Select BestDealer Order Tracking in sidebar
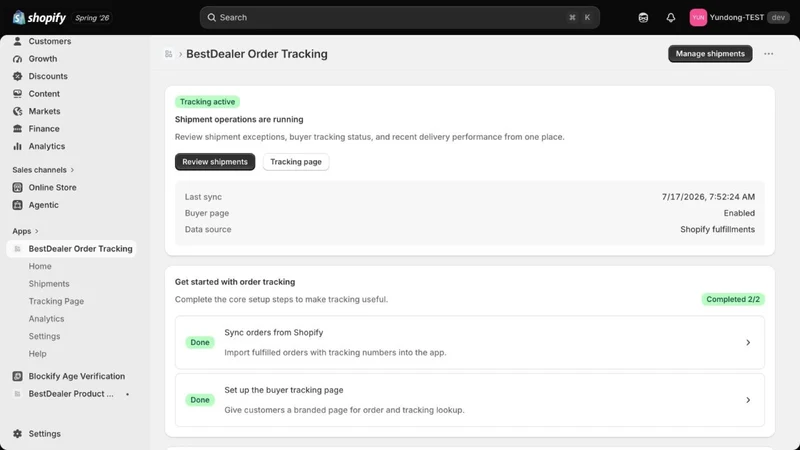The image size is (800, 450). 71,248
